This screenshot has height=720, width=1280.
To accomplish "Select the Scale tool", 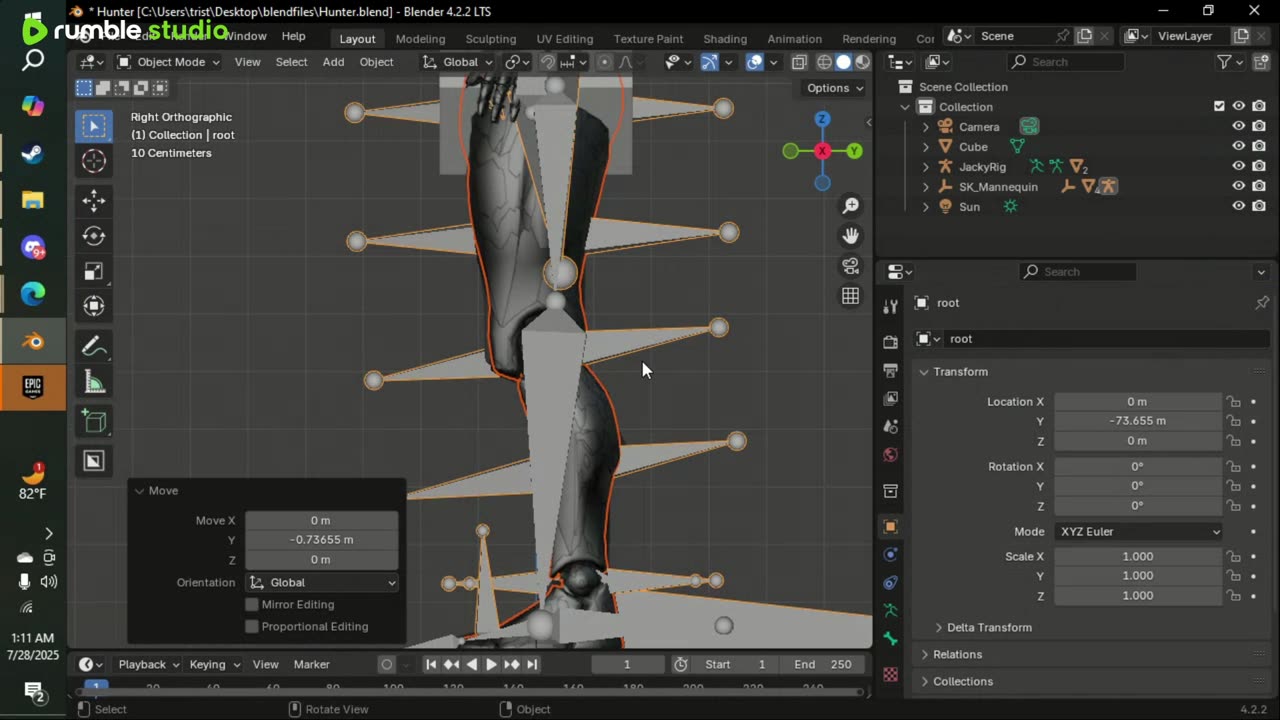I will (94, 272).
